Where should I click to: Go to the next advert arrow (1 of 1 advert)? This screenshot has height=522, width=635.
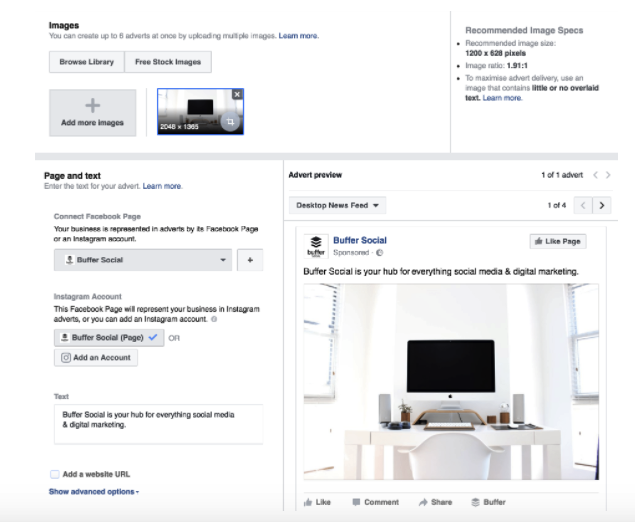(x=608, y=175)
